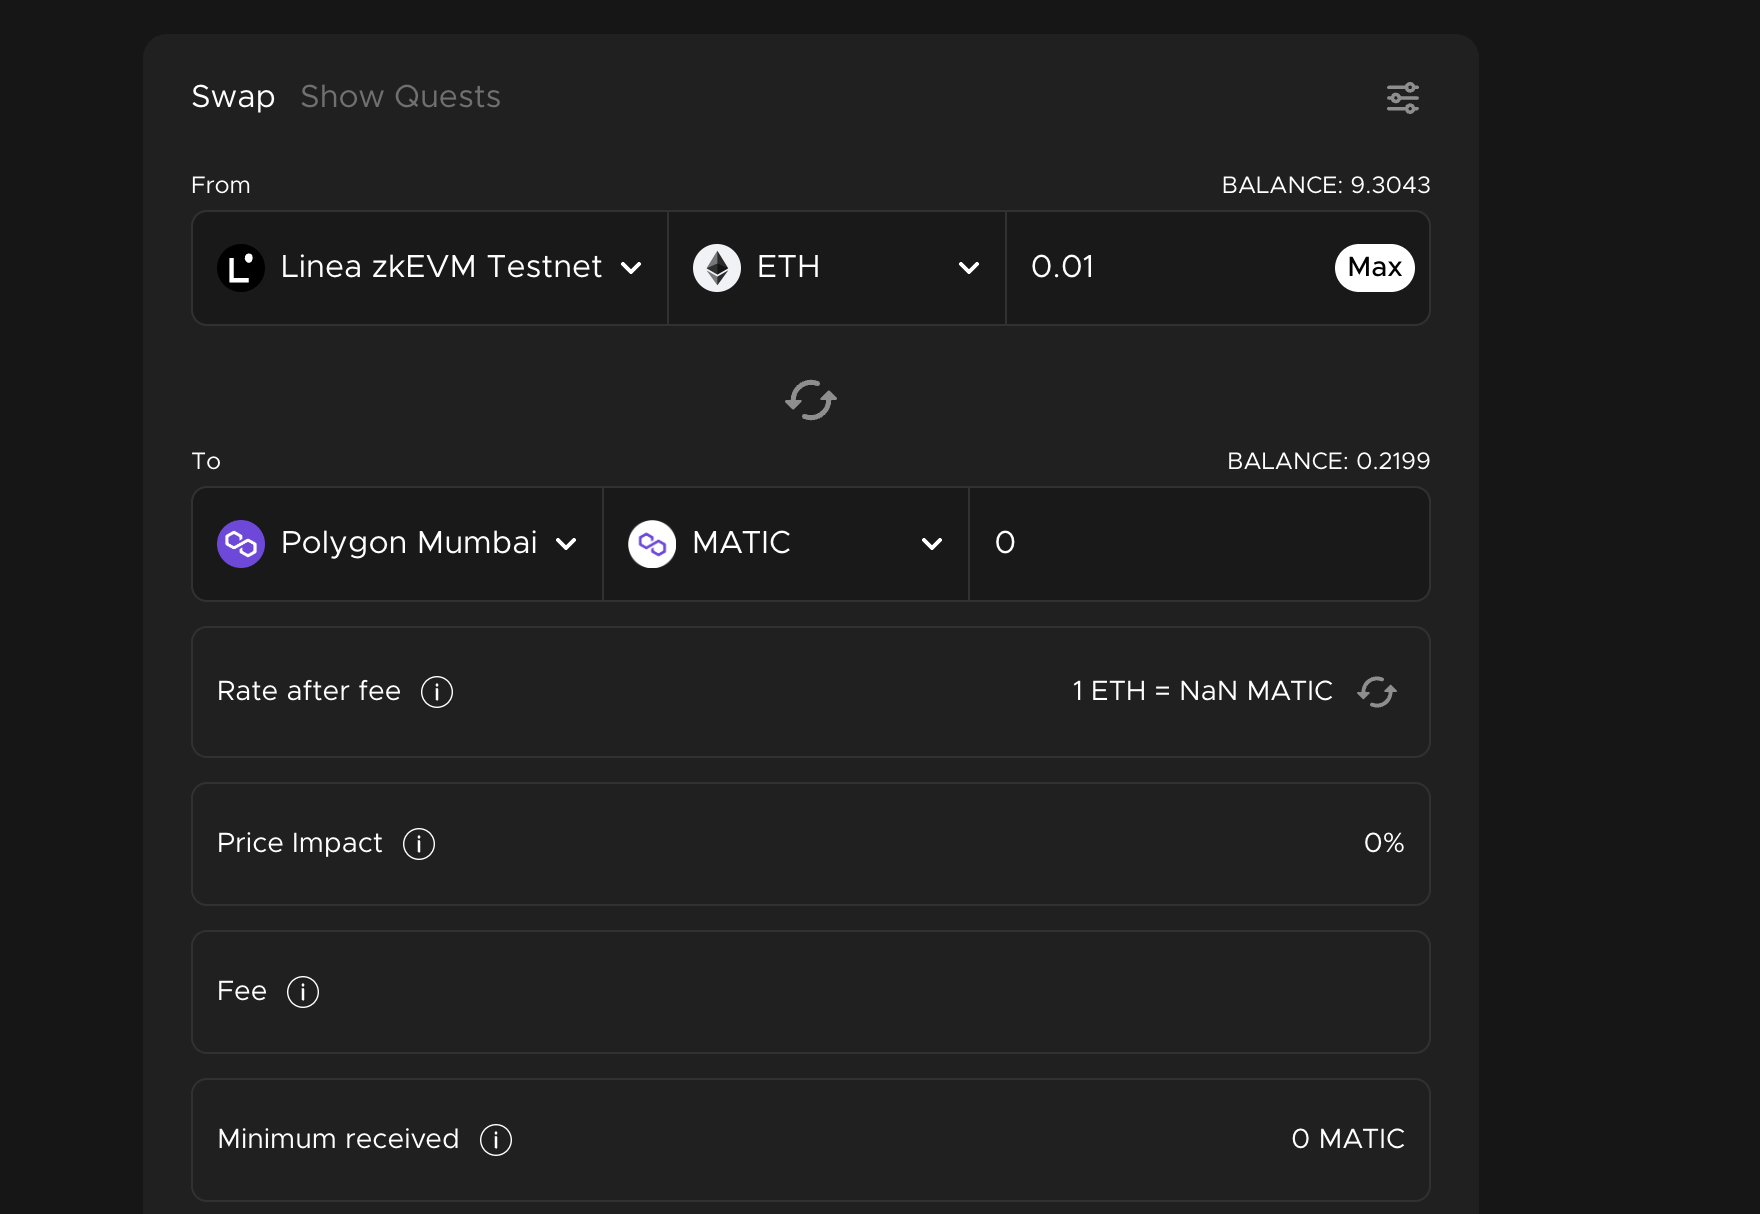Click the To amount output field

pos(1198,544)
